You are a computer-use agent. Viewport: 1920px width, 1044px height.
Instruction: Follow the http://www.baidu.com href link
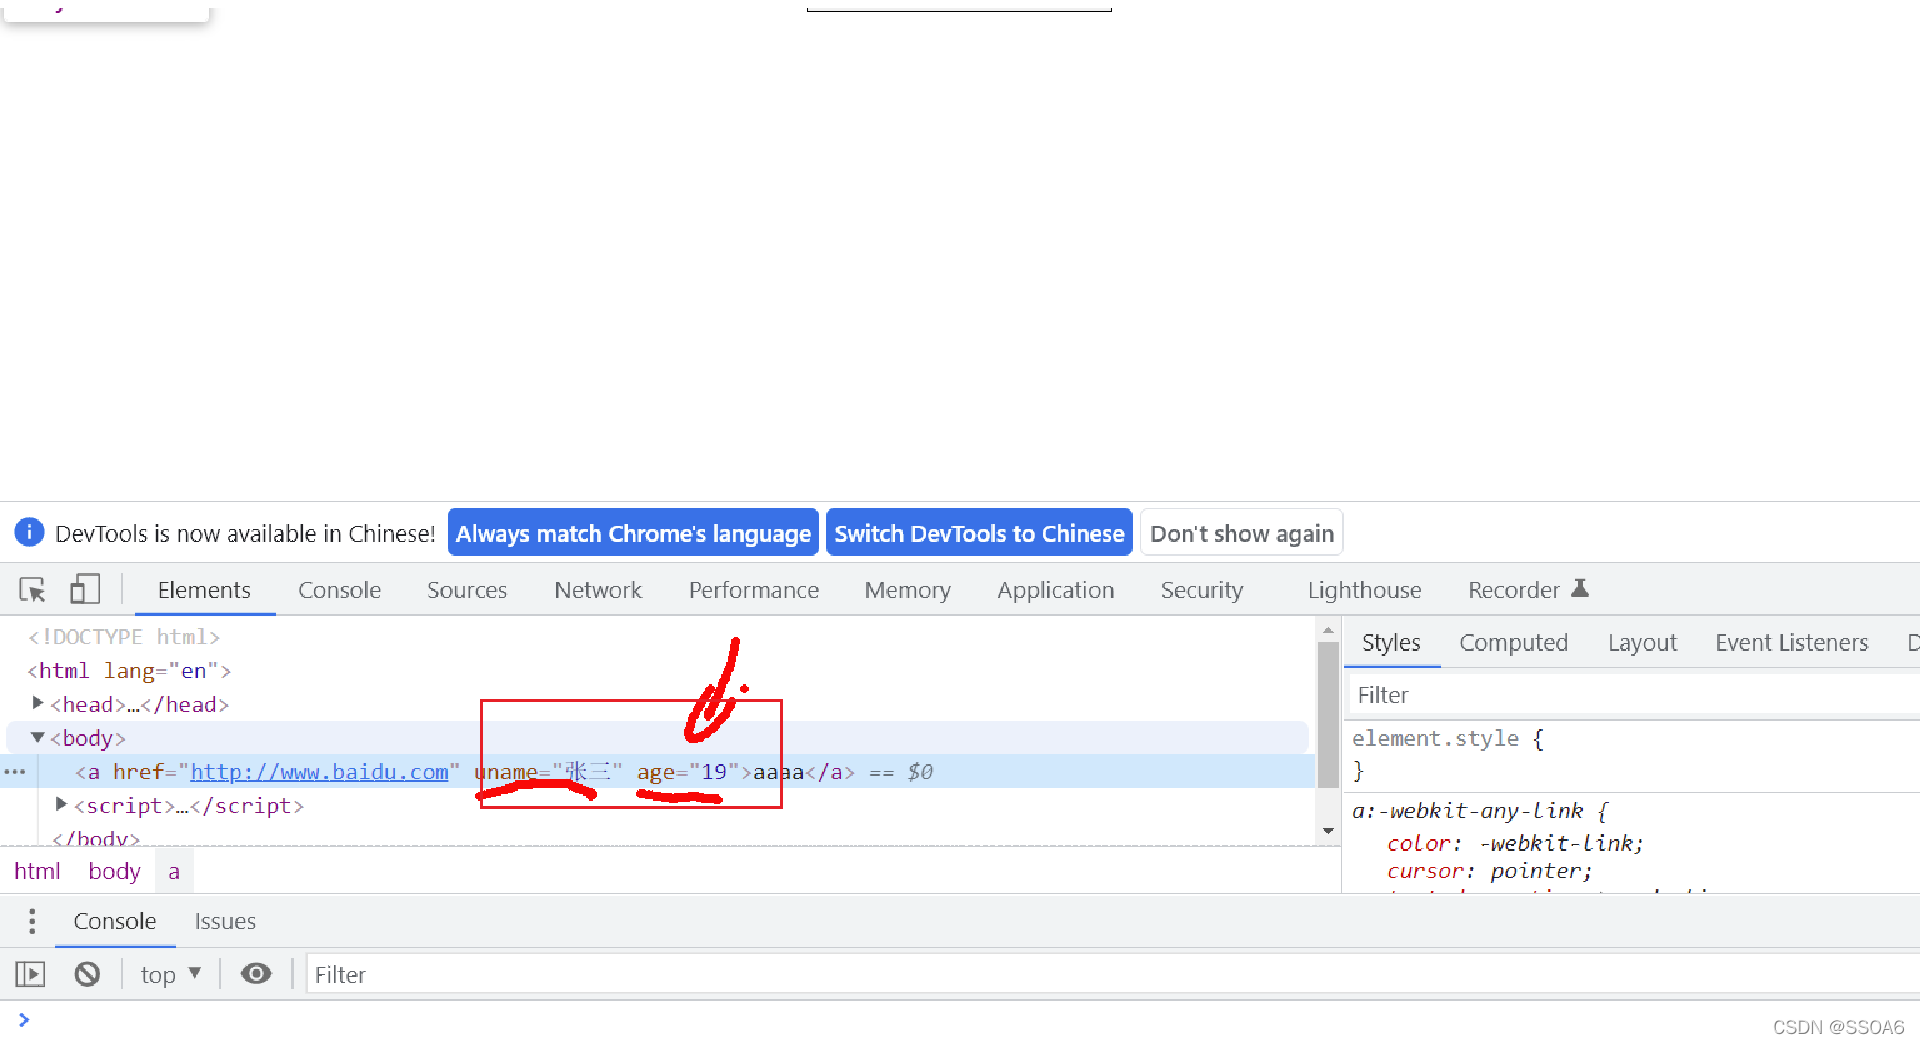[x=319, y=772]
